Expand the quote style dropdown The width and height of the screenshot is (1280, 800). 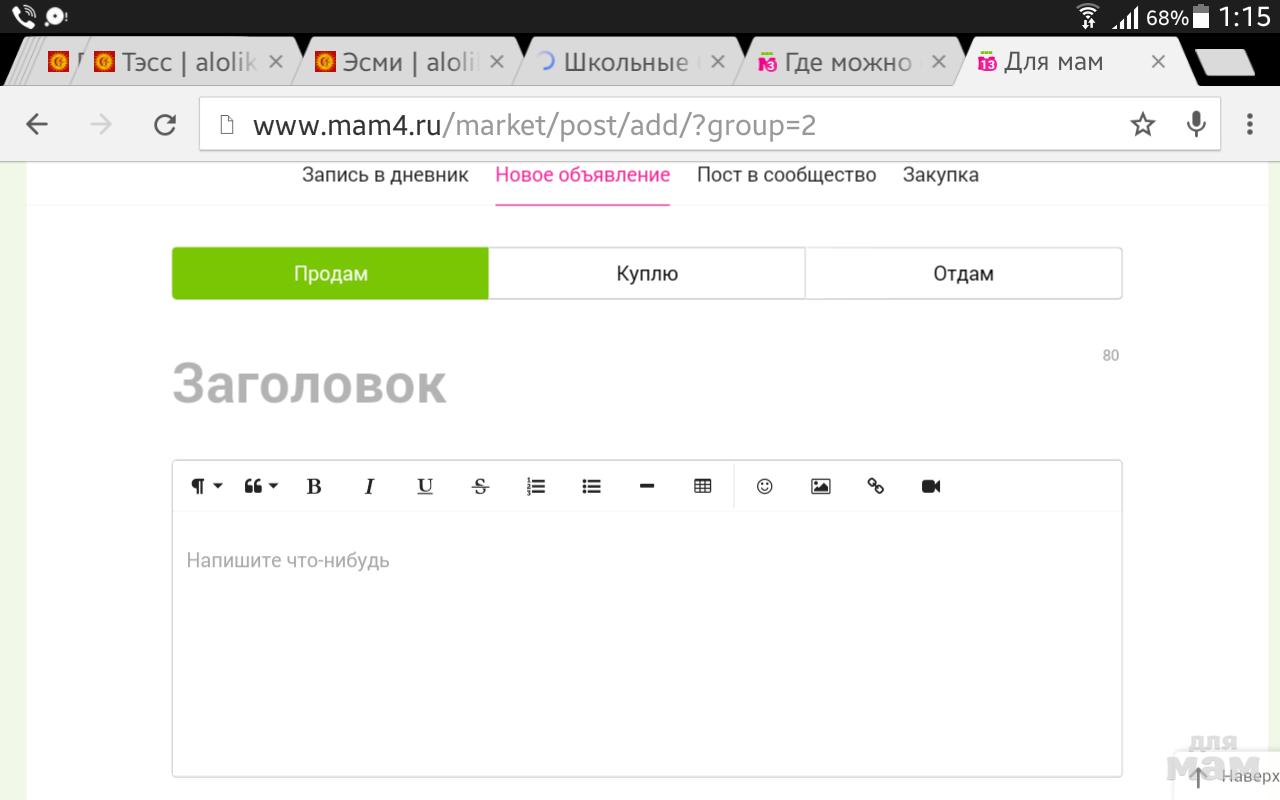coord(260,487)
